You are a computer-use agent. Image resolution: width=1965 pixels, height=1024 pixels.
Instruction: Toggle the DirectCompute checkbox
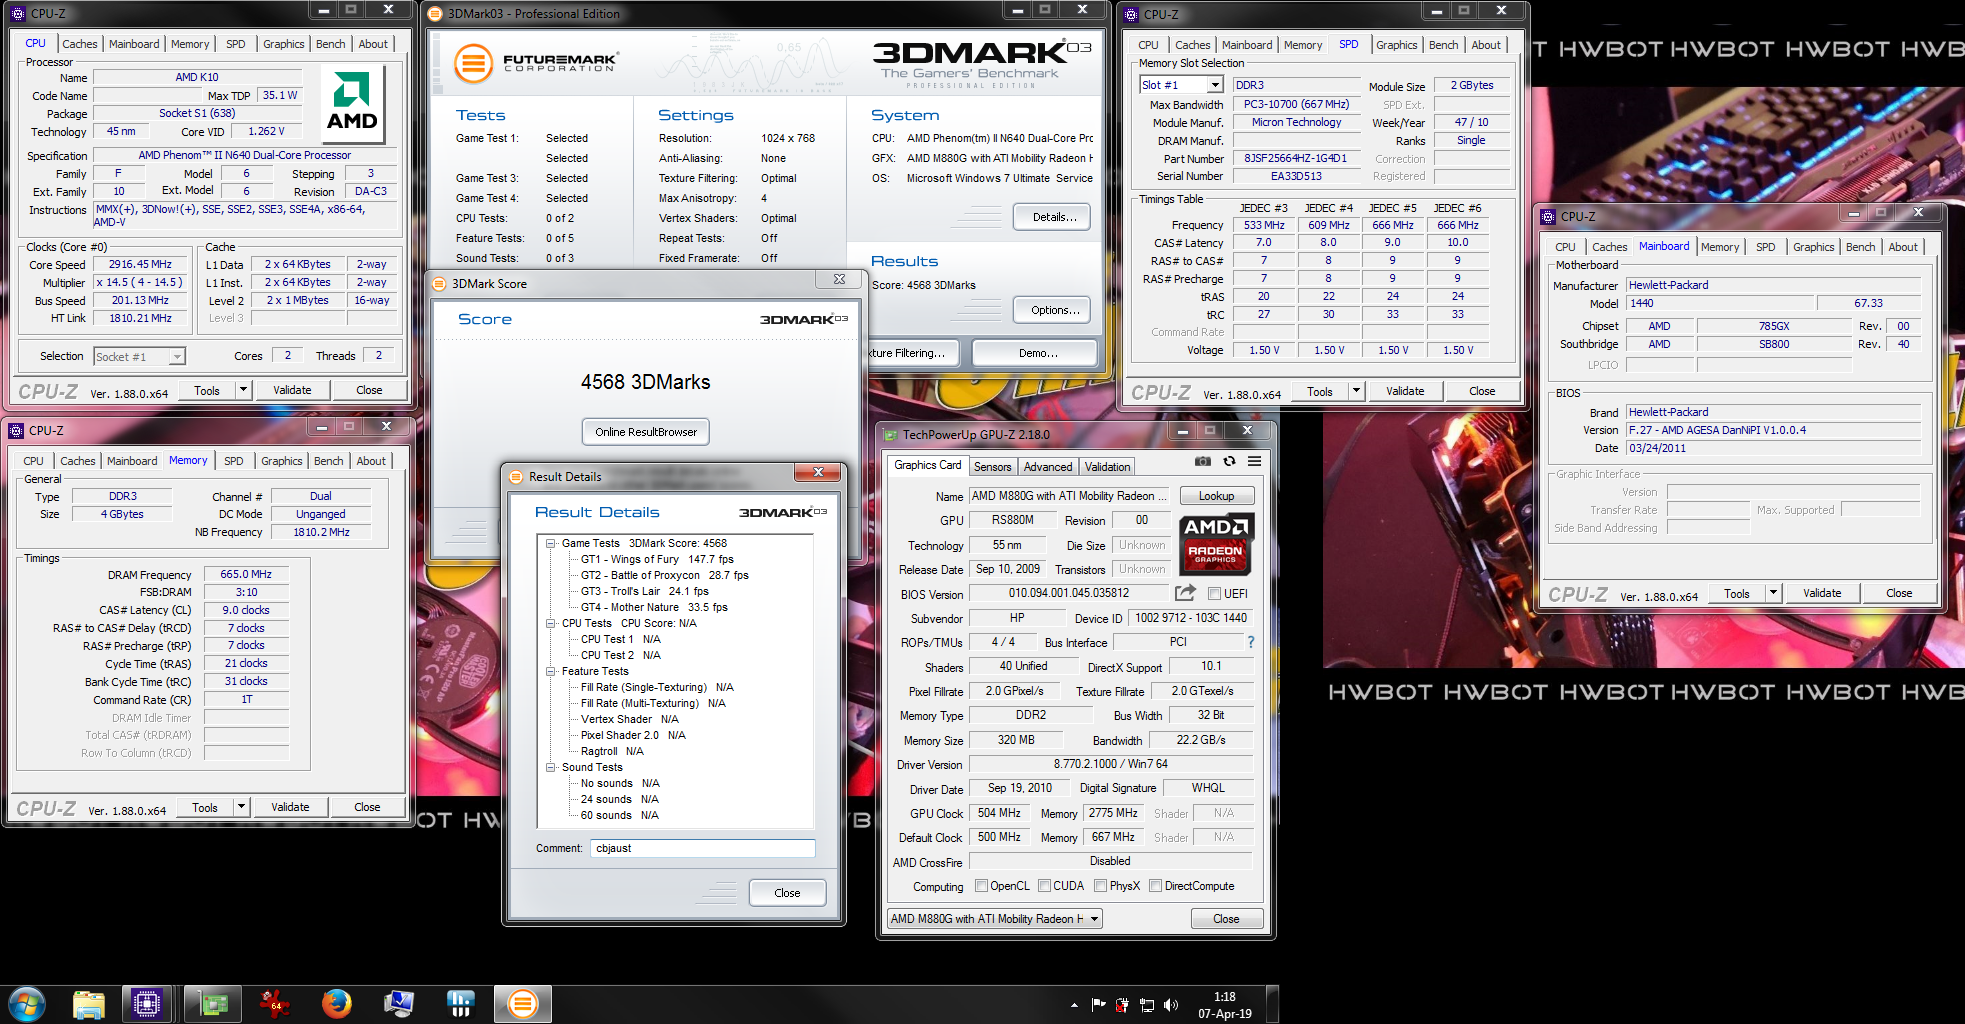1155,886
